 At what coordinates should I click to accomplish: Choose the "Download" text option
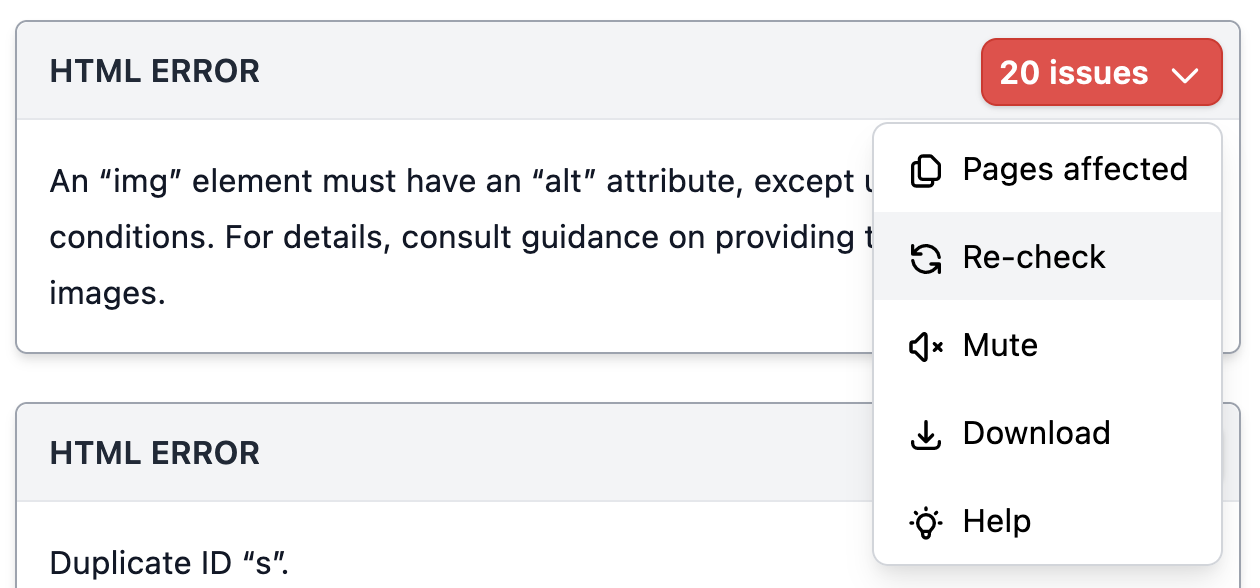tap(1036, 433)
